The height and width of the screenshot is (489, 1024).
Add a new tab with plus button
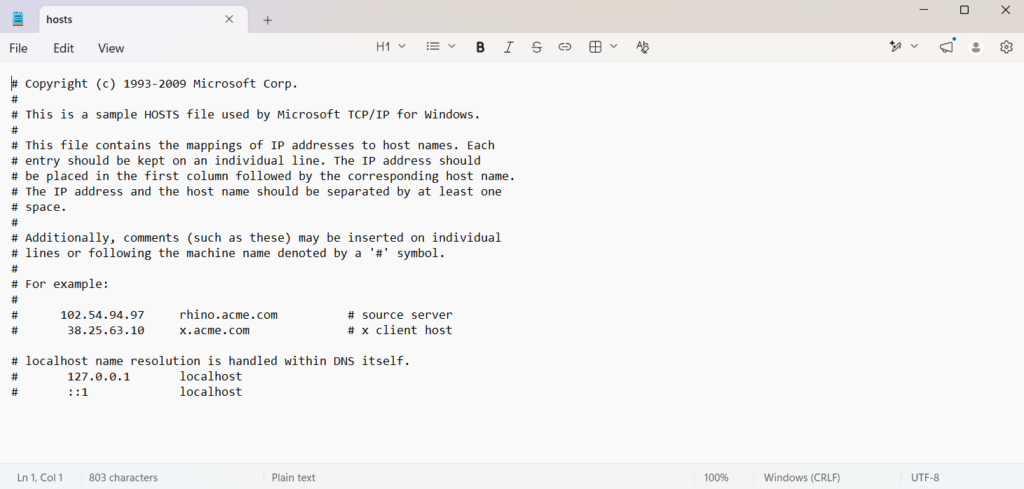[x=267, y=20]
